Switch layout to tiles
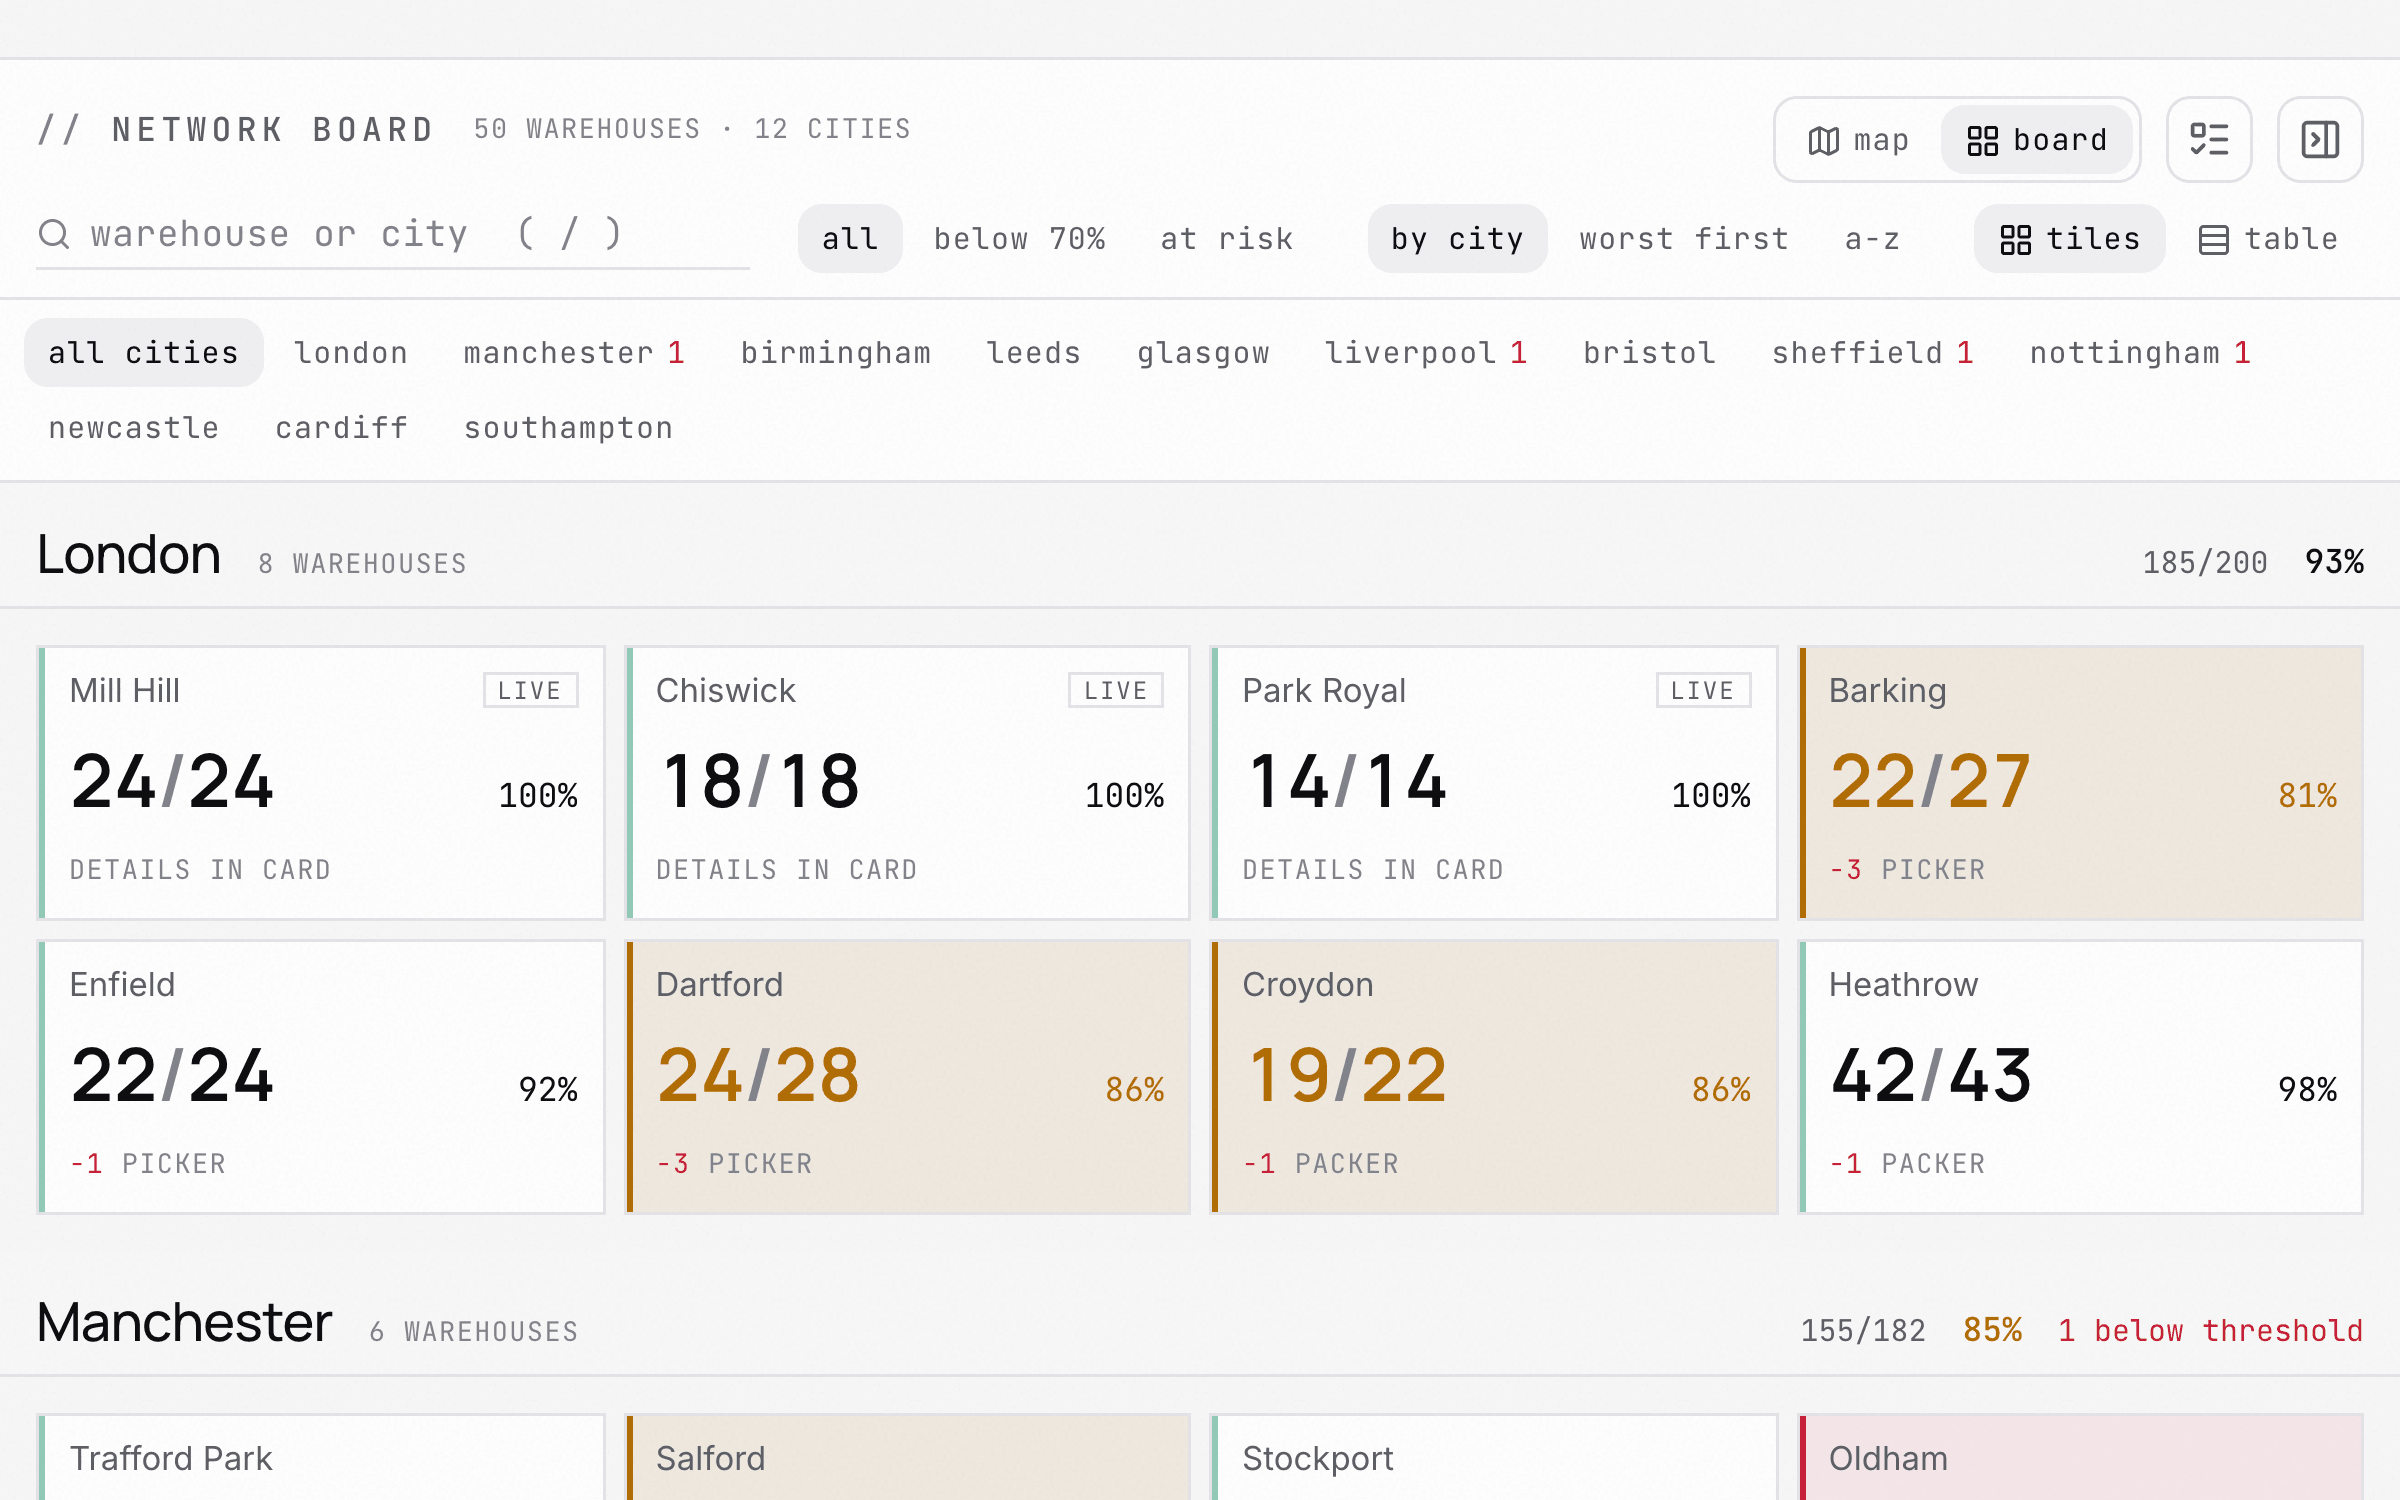The height and width of the screenshot is (1500, 2400). point(2070,239)
